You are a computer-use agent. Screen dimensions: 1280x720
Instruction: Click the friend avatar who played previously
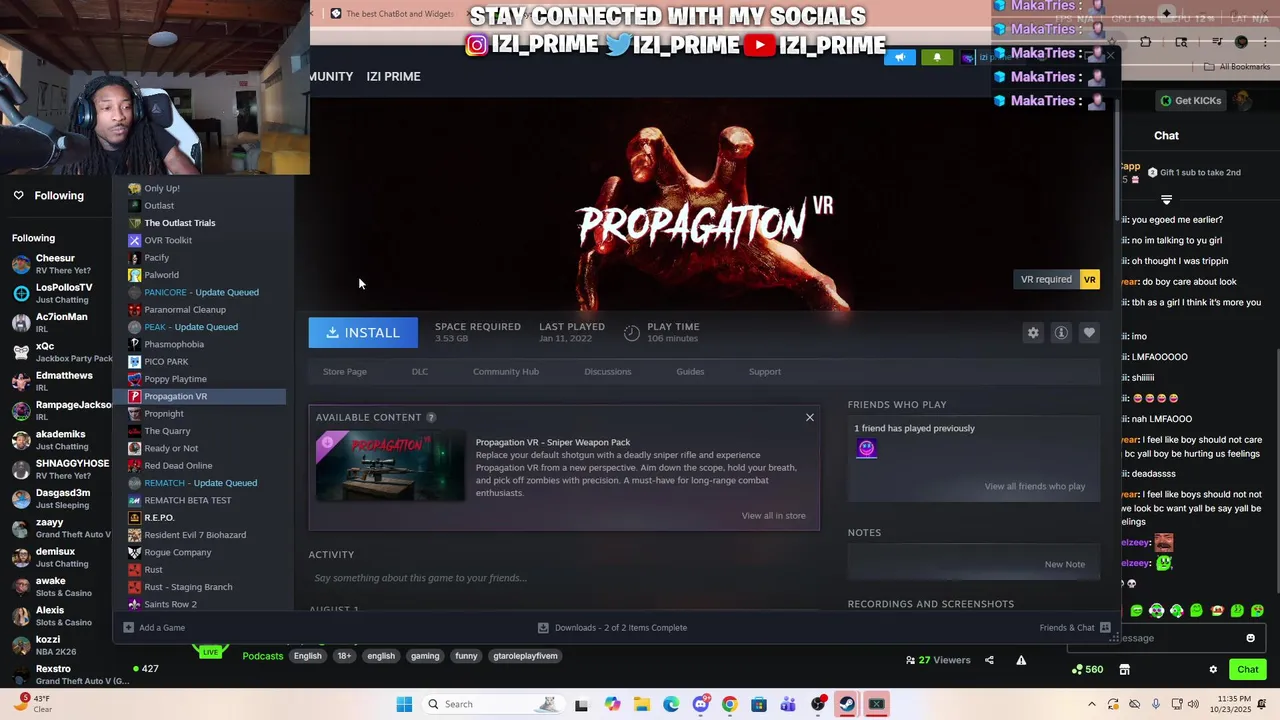click(x=866, y=449)
